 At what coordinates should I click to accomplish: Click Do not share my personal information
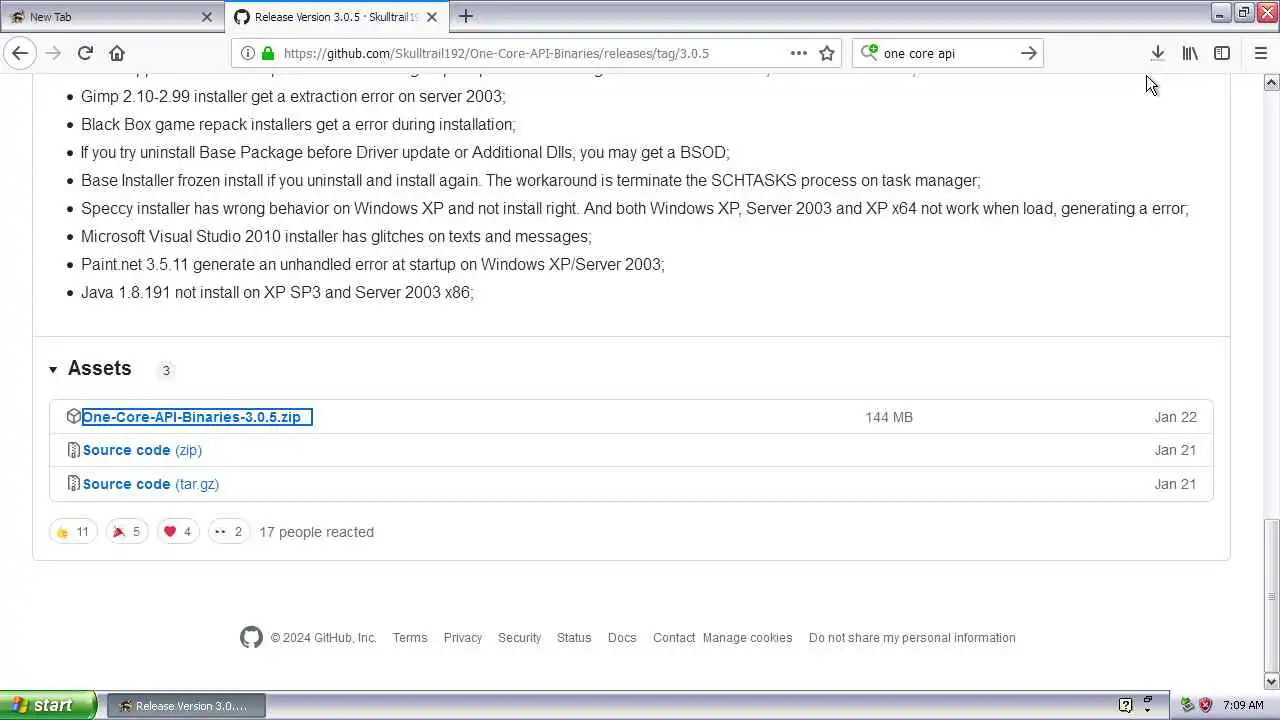(x=912, y=638)
